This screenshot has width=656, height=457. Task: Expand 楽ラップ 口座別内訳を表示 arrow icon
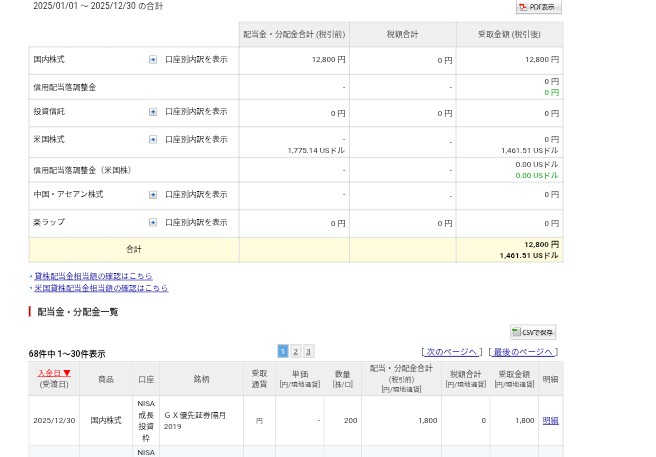pyautogui.click(x=153, y=222)
